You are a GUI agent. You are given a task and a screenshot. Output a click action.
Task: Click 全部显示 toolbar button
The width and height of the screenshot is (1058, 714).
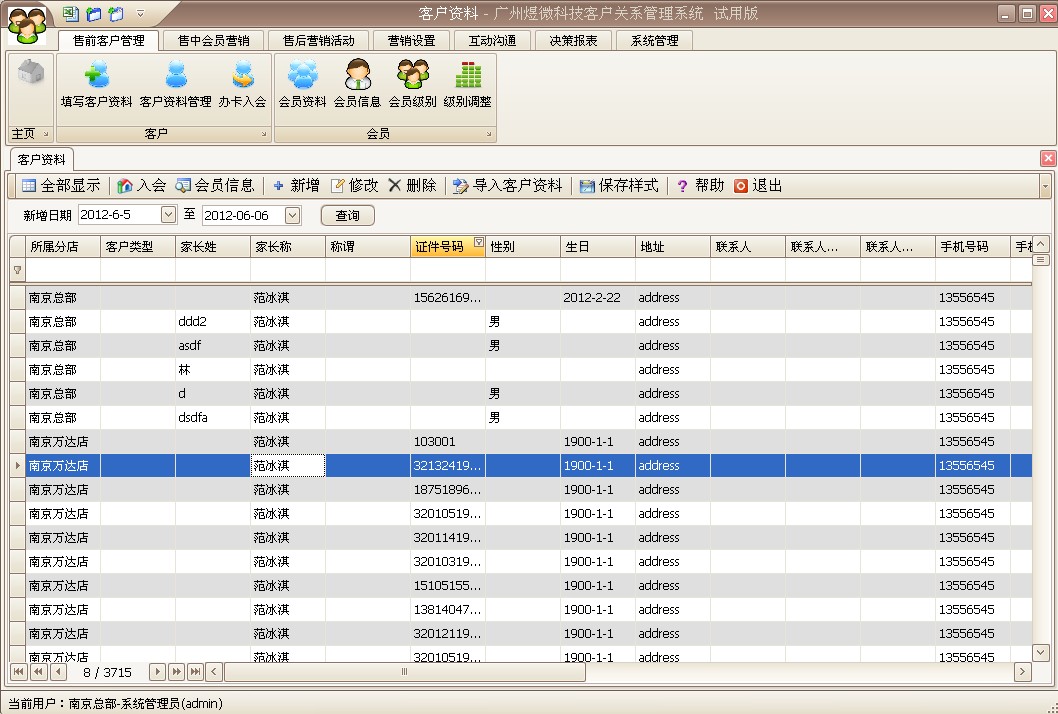[61, 186]
